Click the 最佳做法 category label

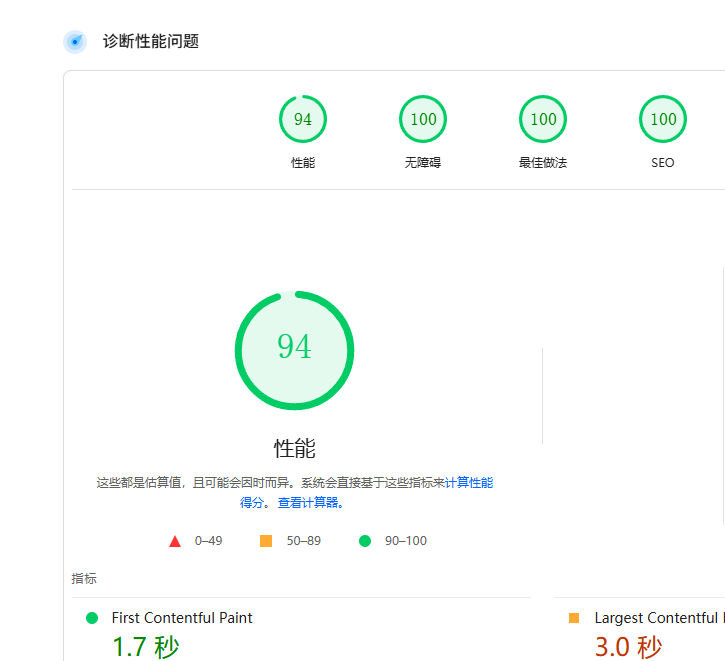[x=543, y=163]
